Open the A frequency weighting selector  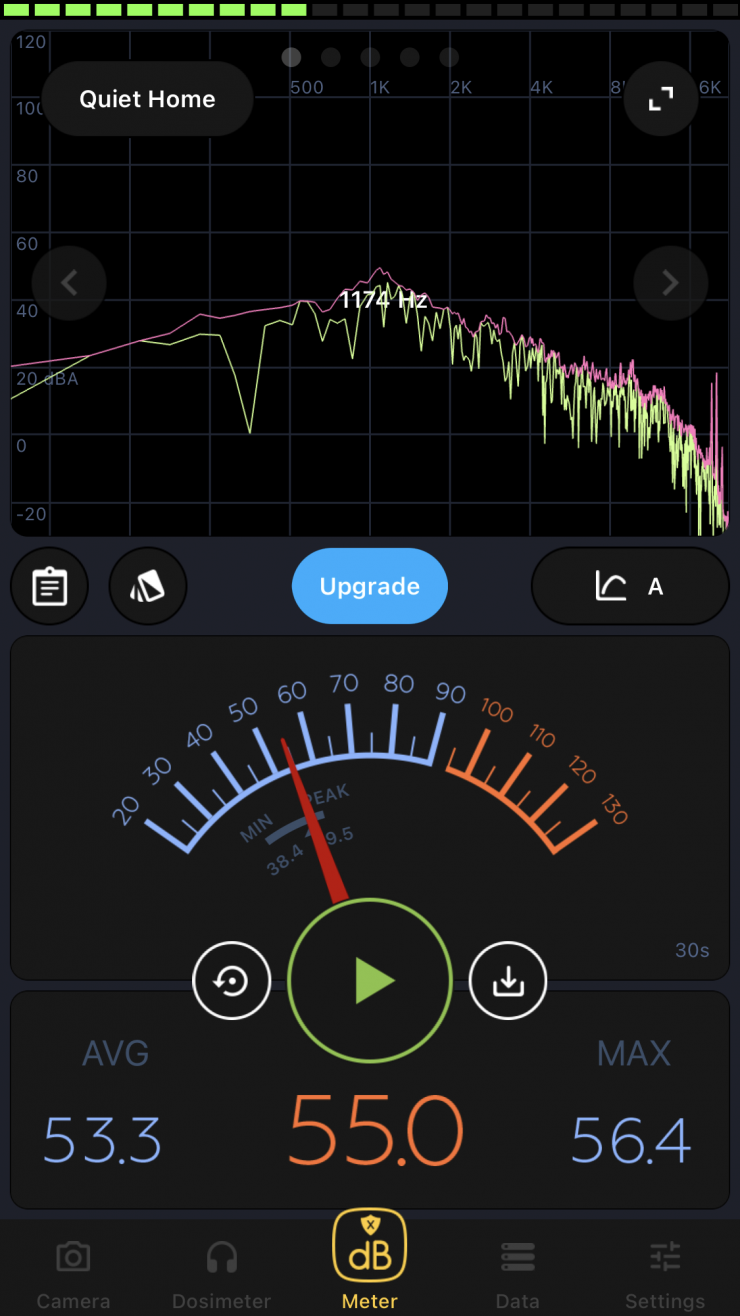coord(630,587)
